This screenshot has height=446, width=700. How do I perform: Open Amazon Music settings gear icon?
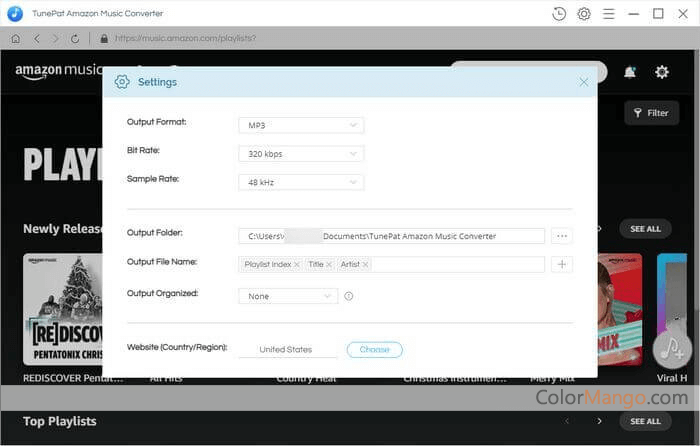[x=661, y=72]
